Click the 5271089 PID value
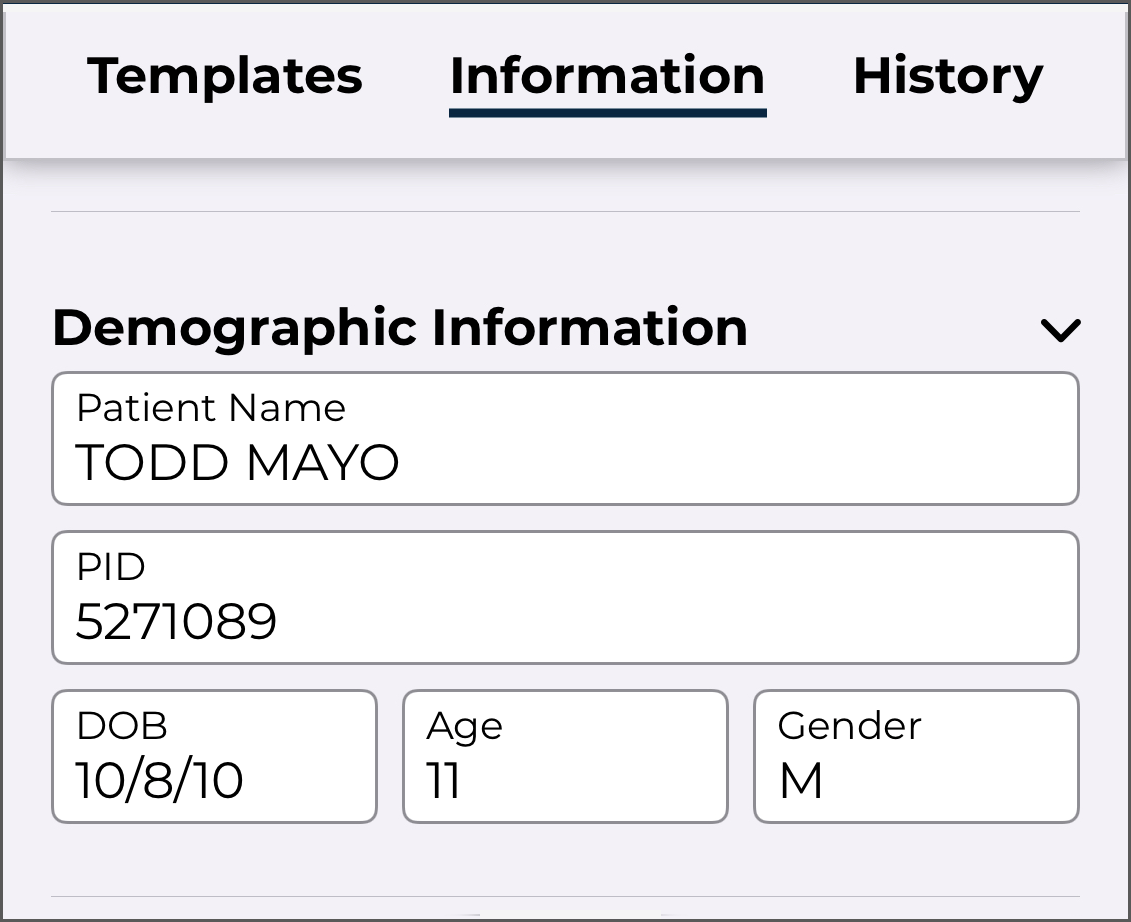Screen dimensions: 1131x922 pyautogui.click(x=176, y=622)
